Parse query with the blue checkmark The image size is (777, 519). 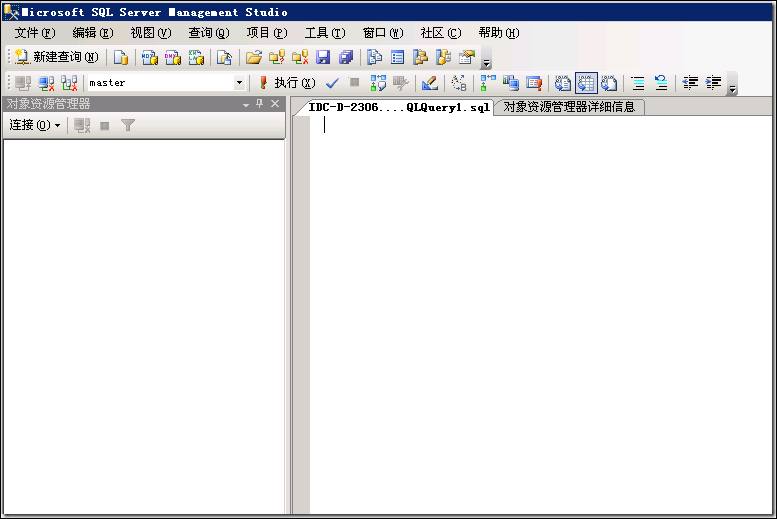332,83
